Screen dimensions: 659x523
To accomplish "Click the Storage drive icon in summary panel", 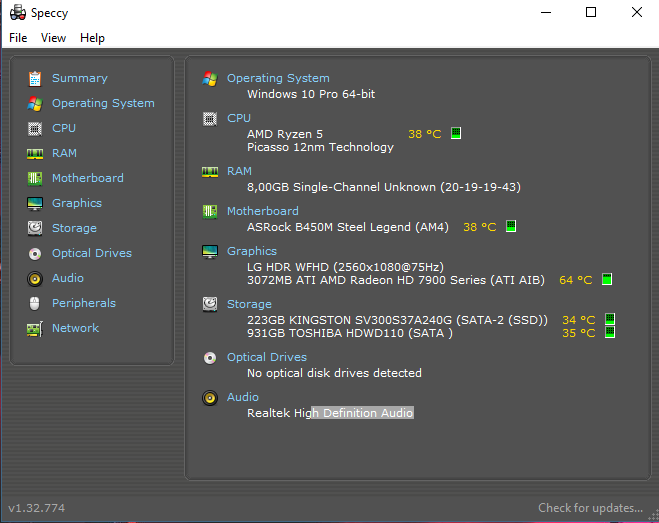I will pyautogui.click(x=210, y=304).
